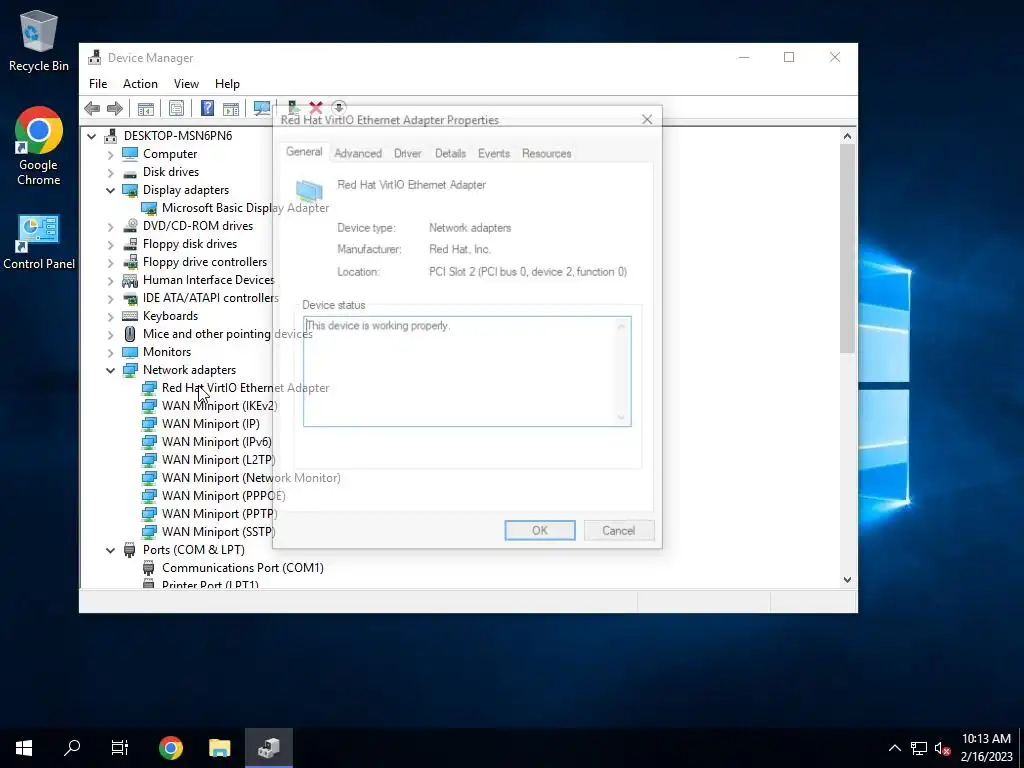Image resolution: width=1024 pixels, height=768 pixels.
Task: Close the Ethernet Adapter Properties dialog
Action: (647, 120)
